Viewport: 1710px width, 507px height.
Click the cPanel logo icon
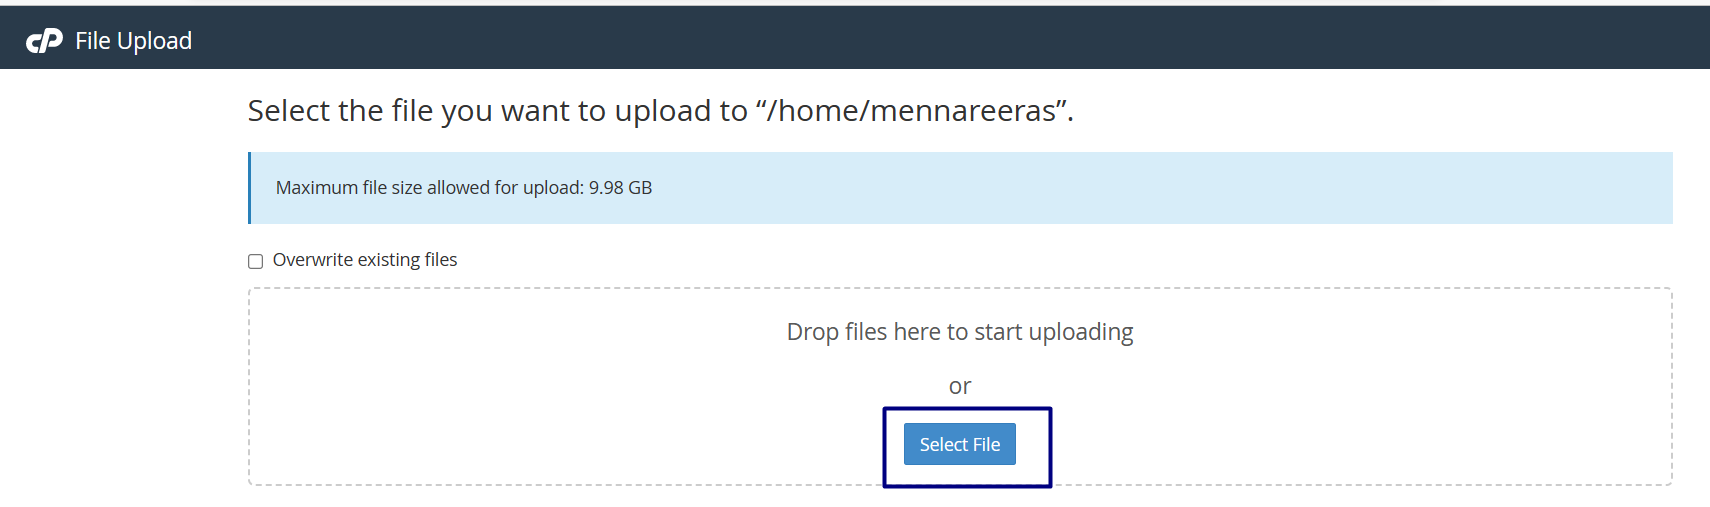pos(44,41)
